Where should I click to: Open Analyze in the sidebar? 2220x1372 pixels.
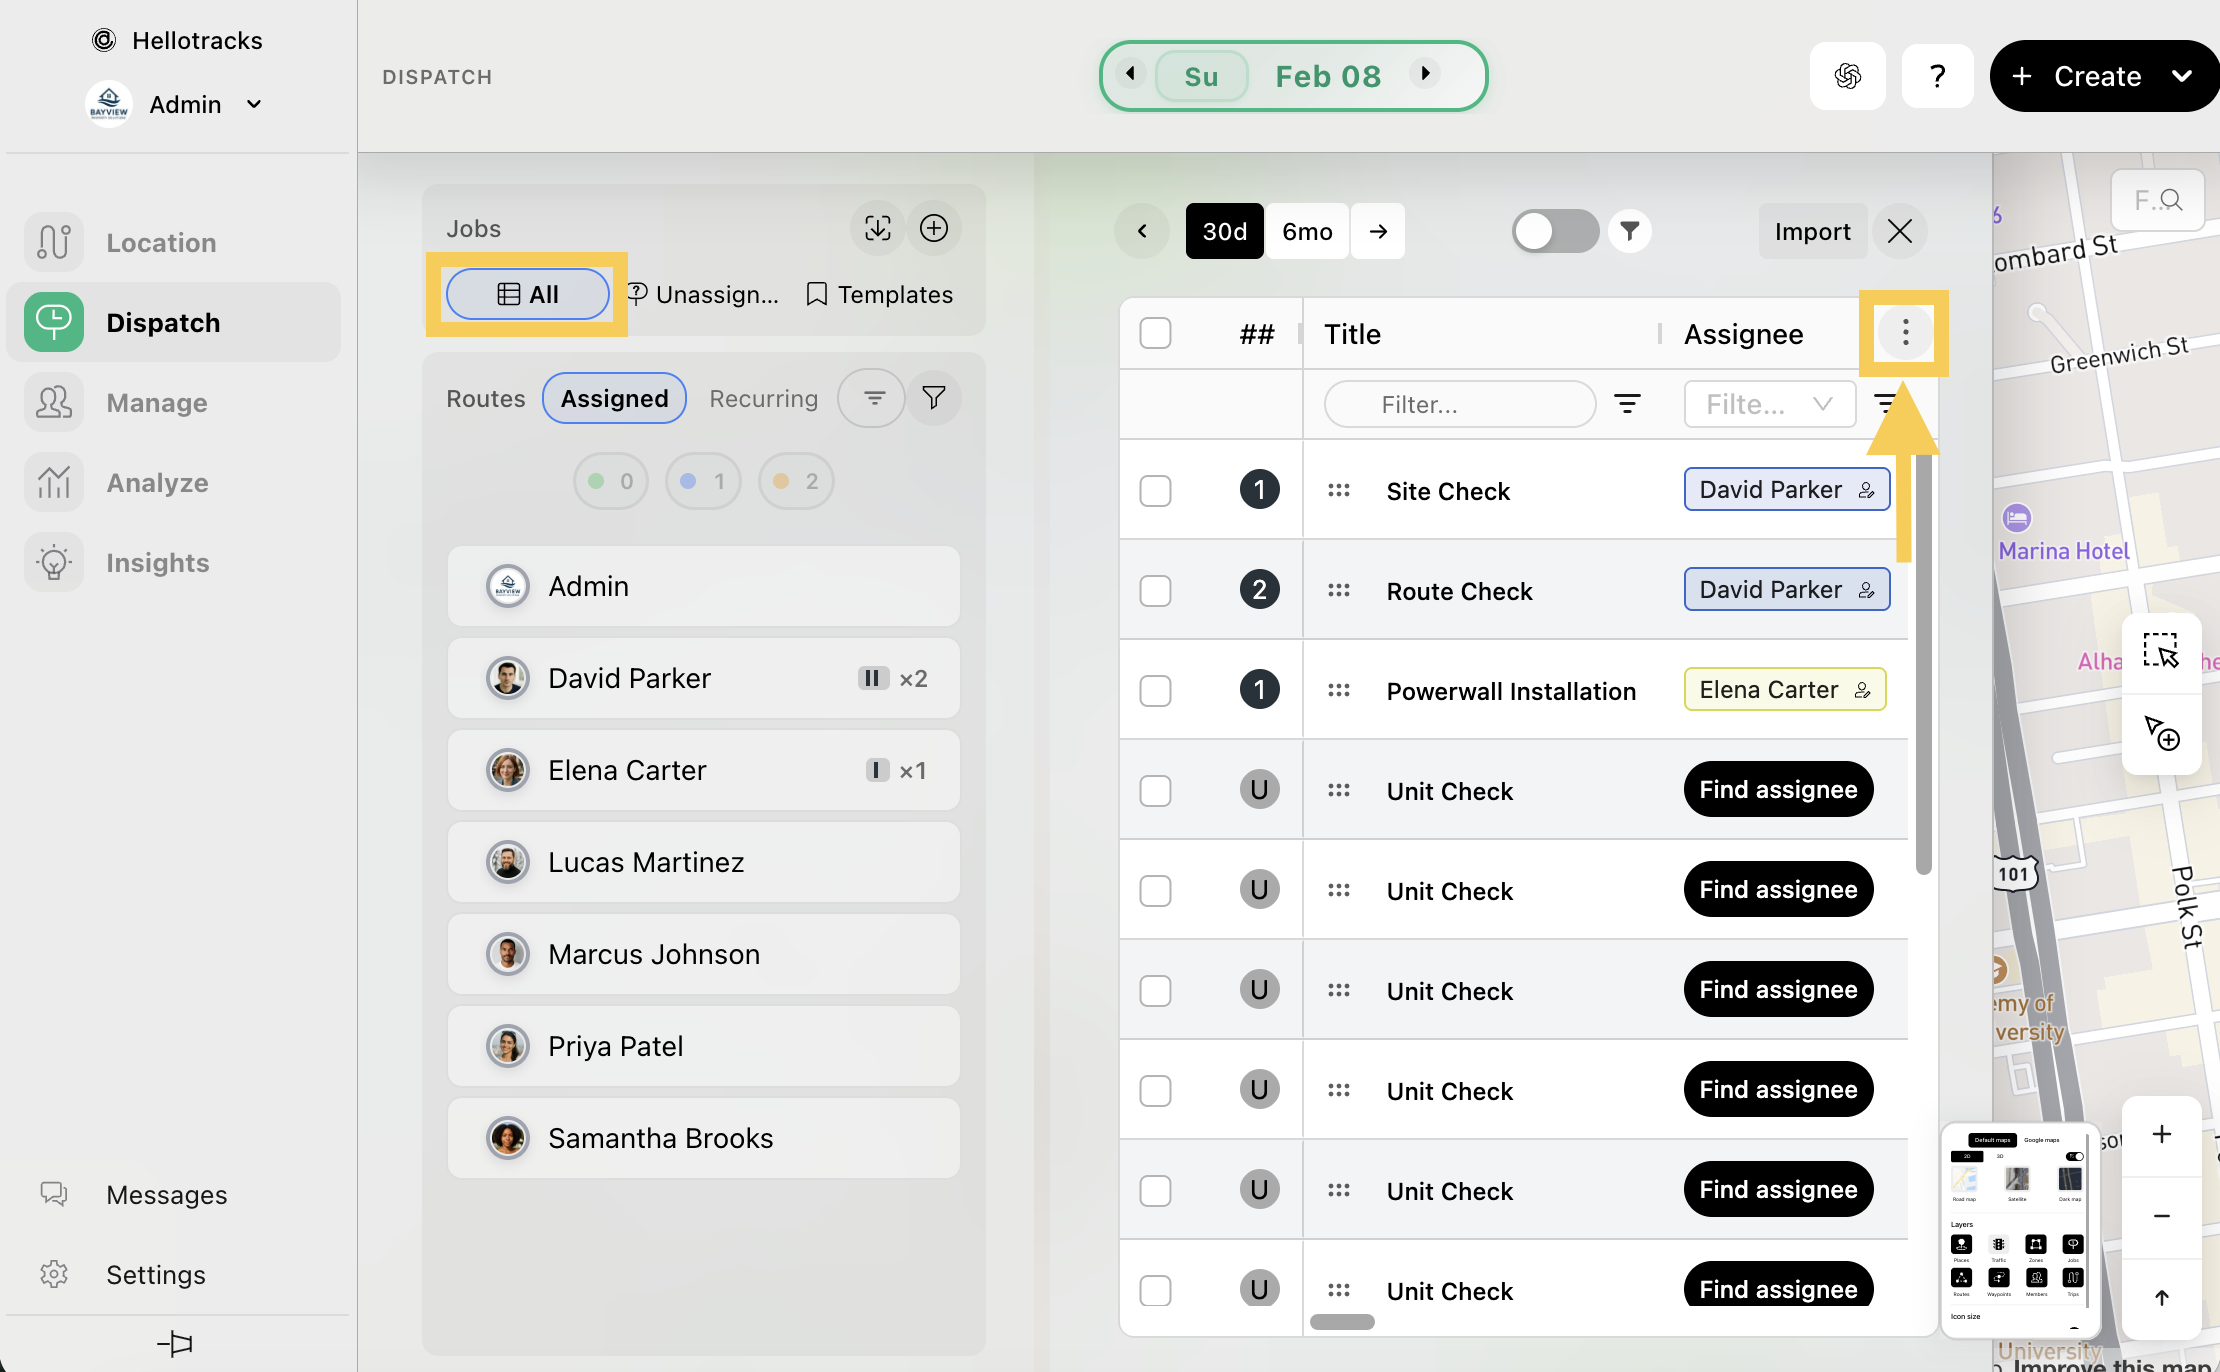coord(157,483)
